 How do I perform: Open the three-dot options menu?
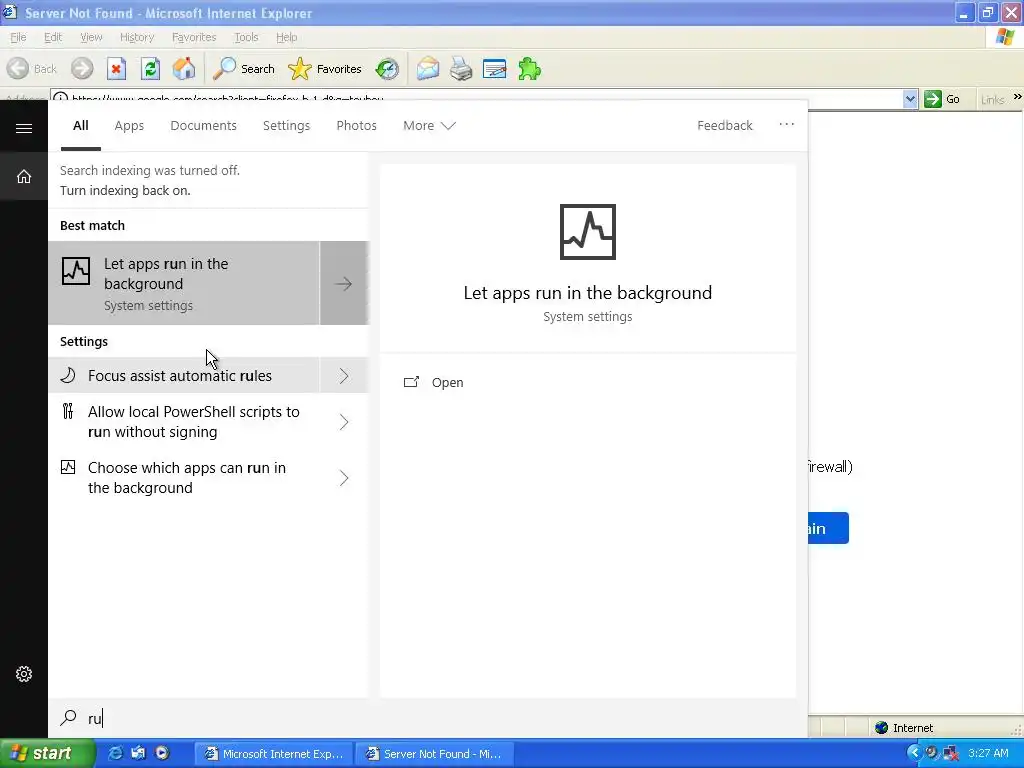(786, 124)
